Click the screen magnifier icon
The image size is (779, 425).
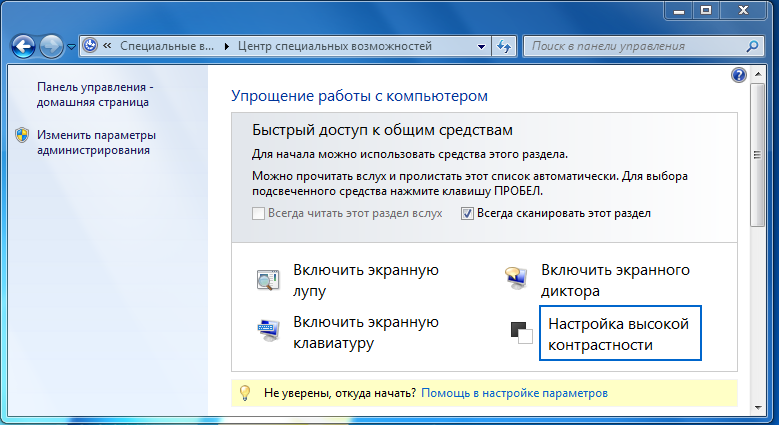point(268,280)
